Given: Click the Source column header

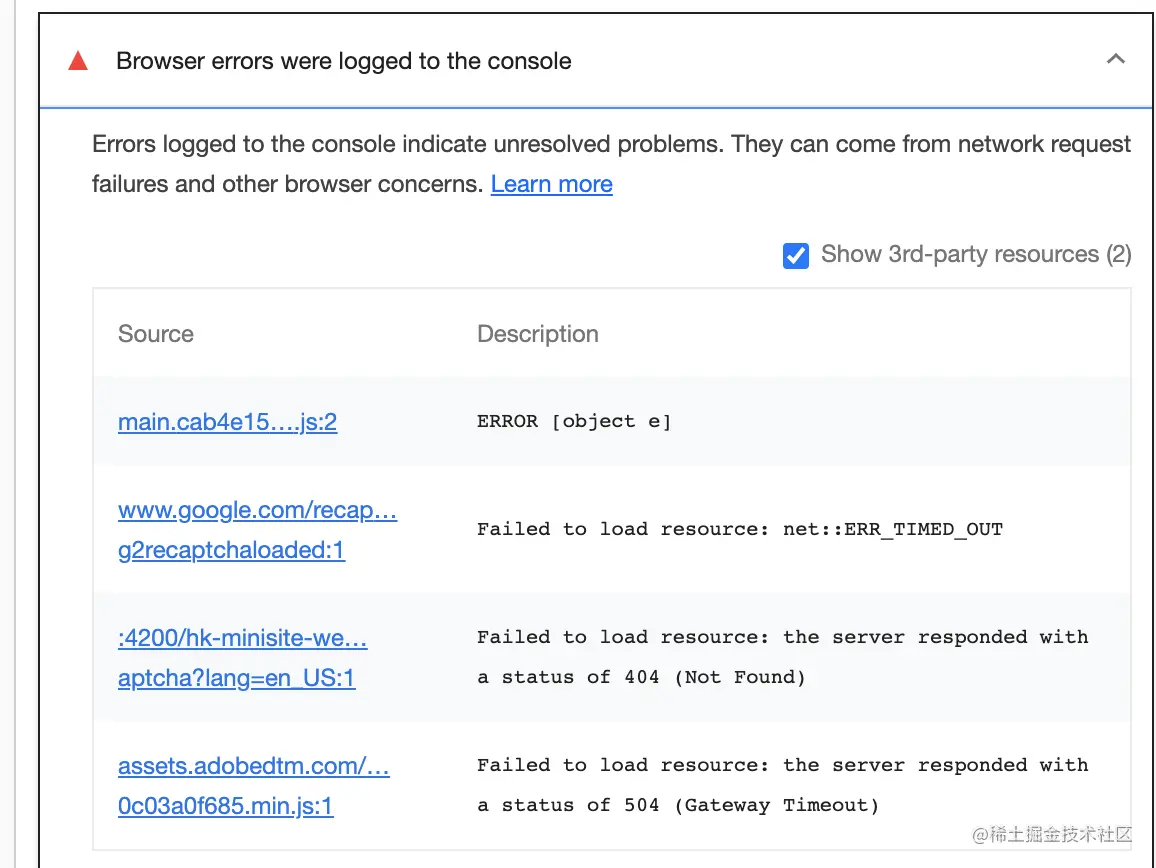Looking at the screenshot, I should coord(155,334).
